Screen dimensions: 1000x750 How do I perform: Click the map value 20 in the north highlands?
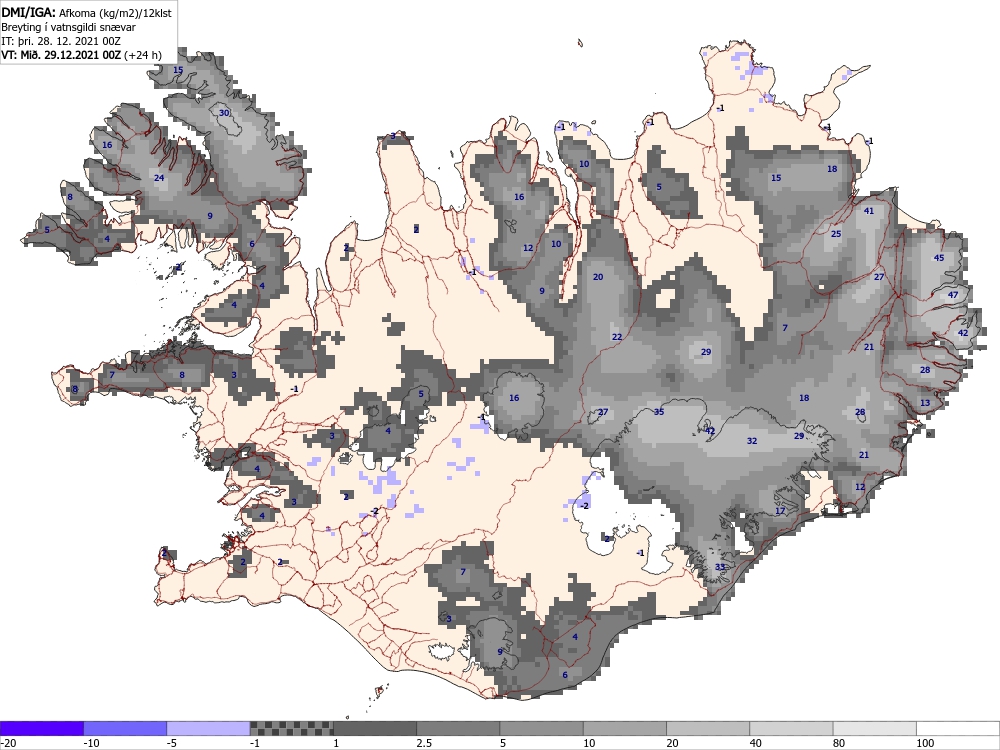(598, 277)
